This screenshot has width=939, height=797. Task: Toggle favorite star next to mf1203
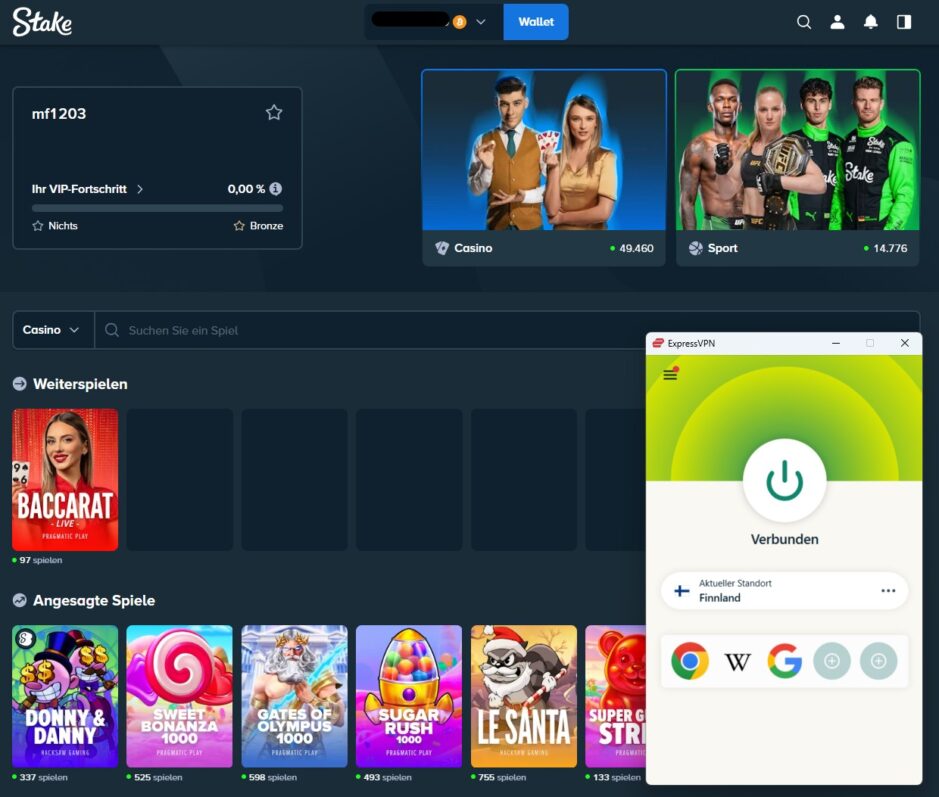(x=274, y=113)
